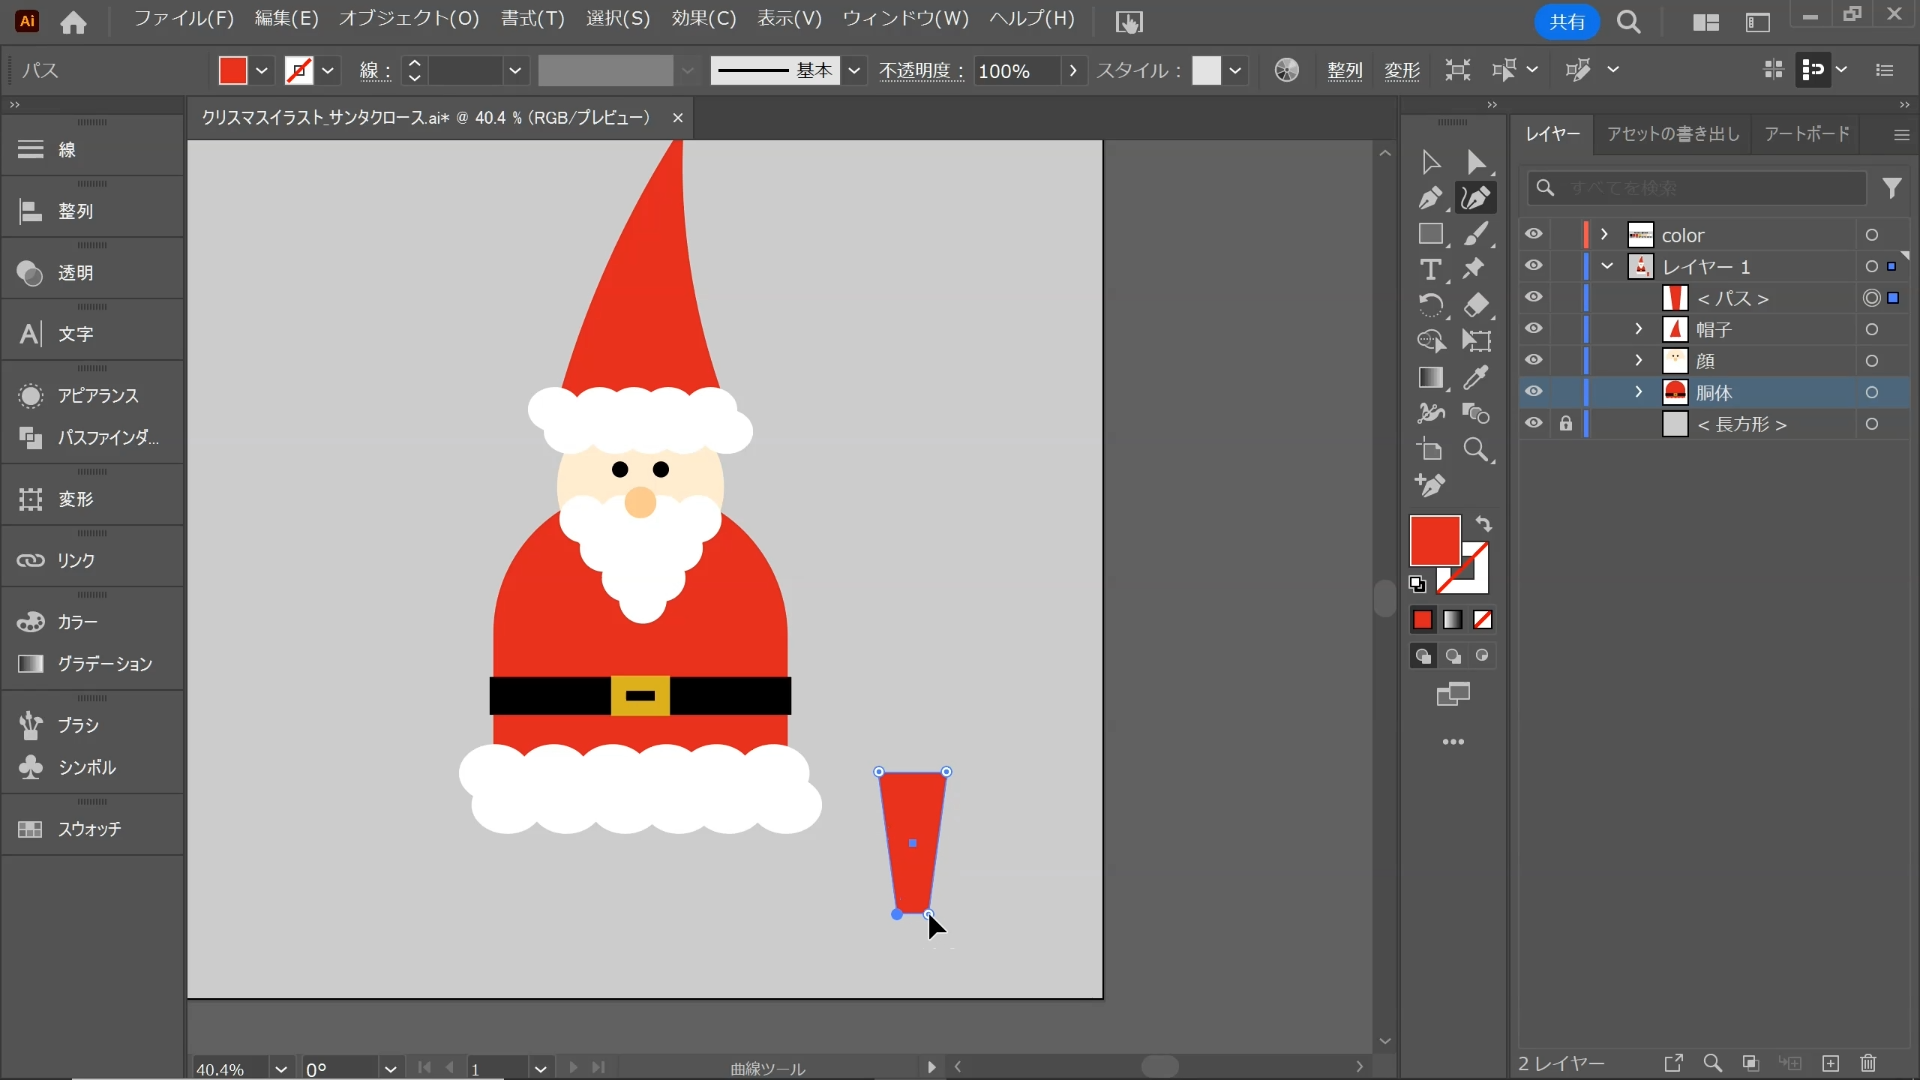Collapse the レイヤー 1 layer
The image size is (1920, 1080).
1607,267
